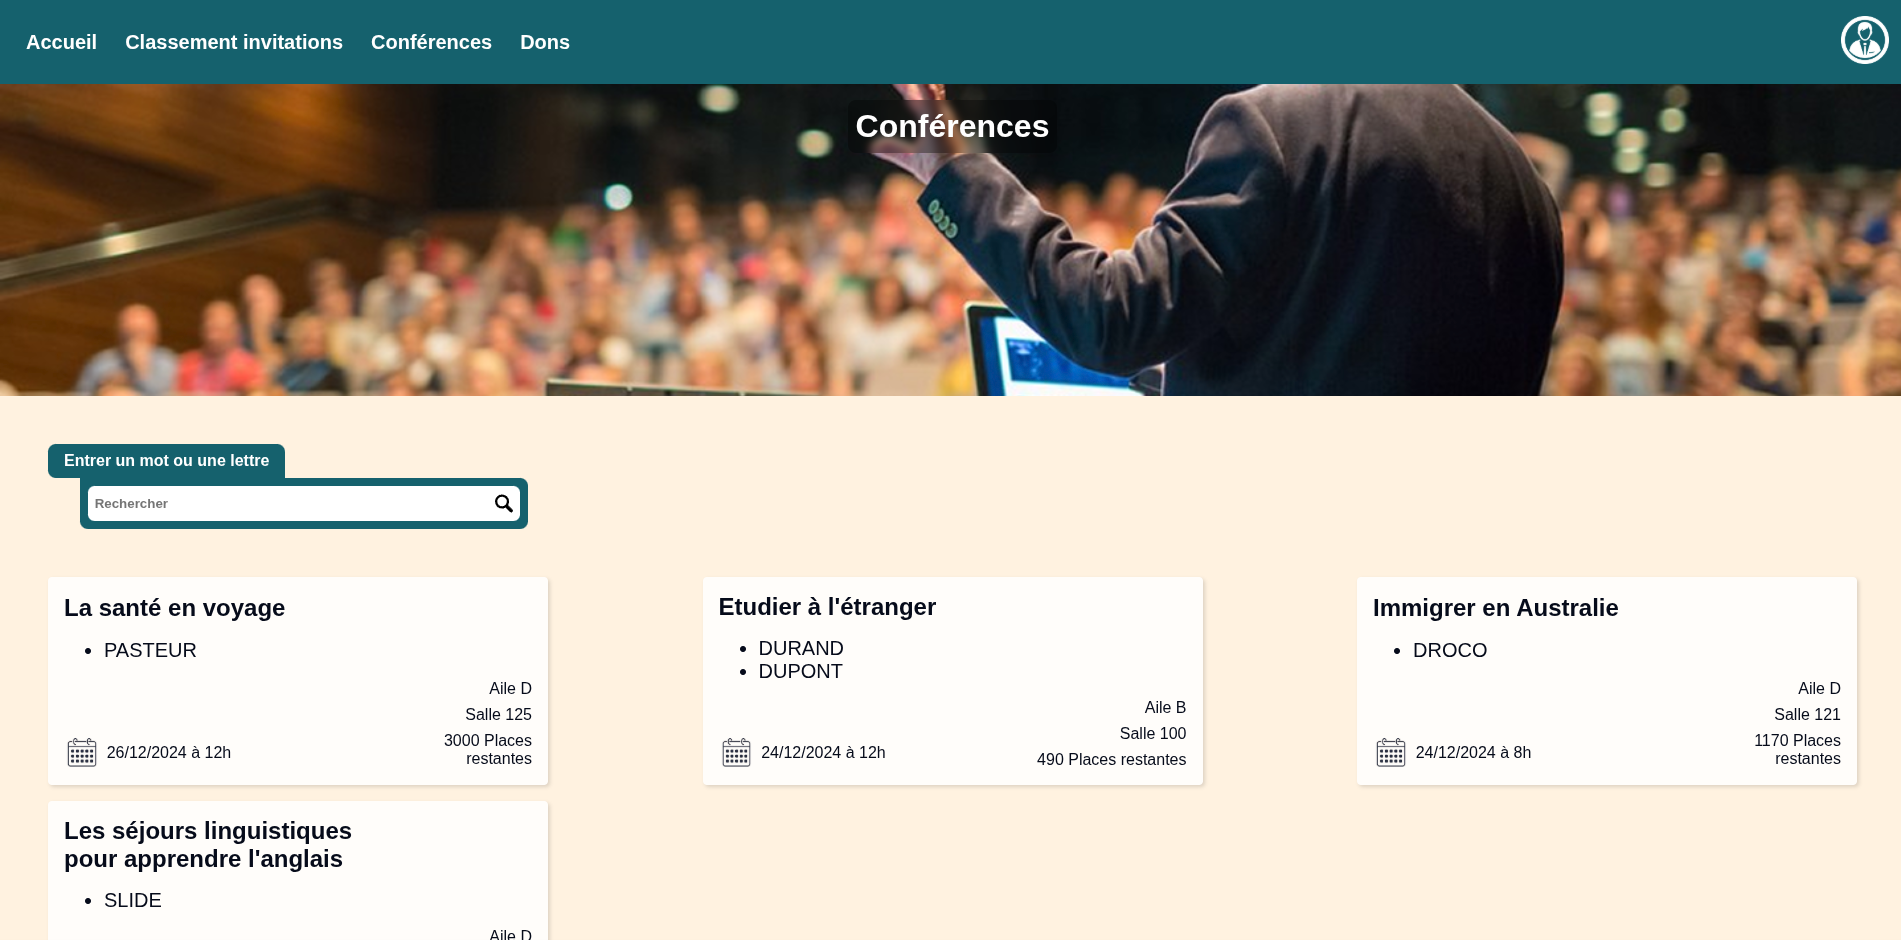Screen dimensions: 1901x940
Task: Click calendar icon on Immigrer en Australie card
Action: click(x=1391, y=752)
